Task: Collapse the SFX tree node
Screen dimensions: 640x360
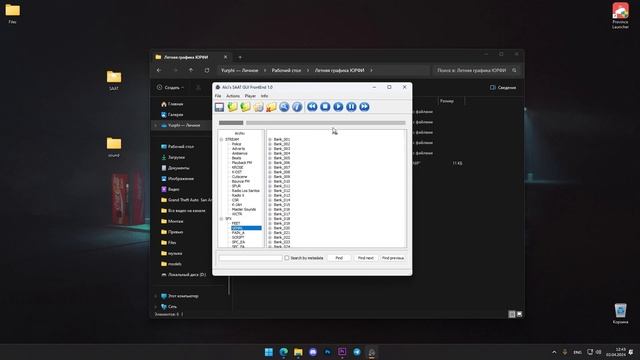Action: click(222, 219)
